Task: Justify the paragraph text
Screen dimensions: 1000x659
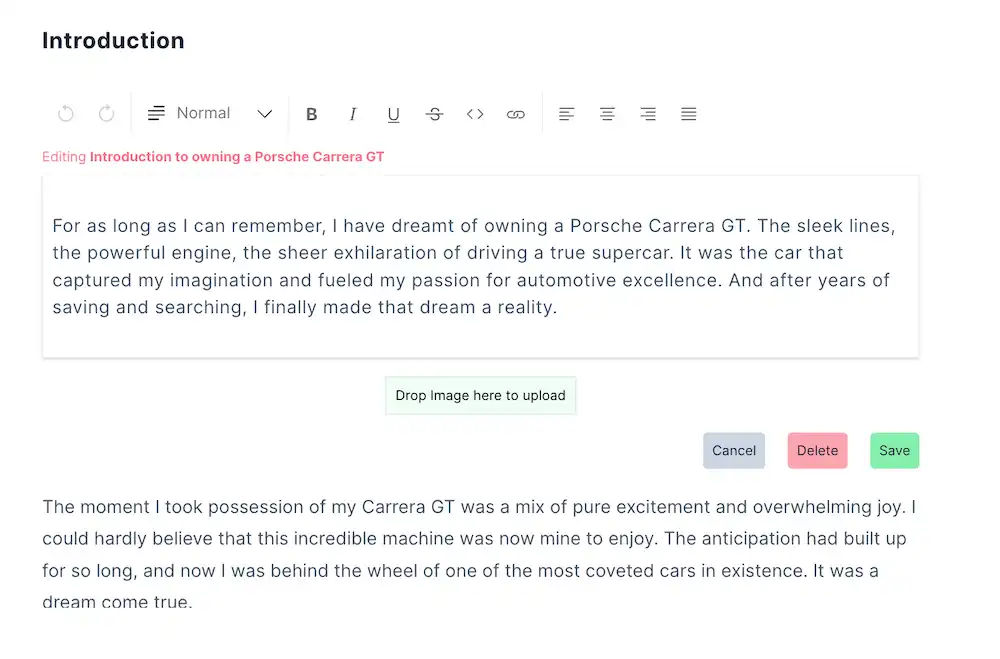Action: [689, 114]
